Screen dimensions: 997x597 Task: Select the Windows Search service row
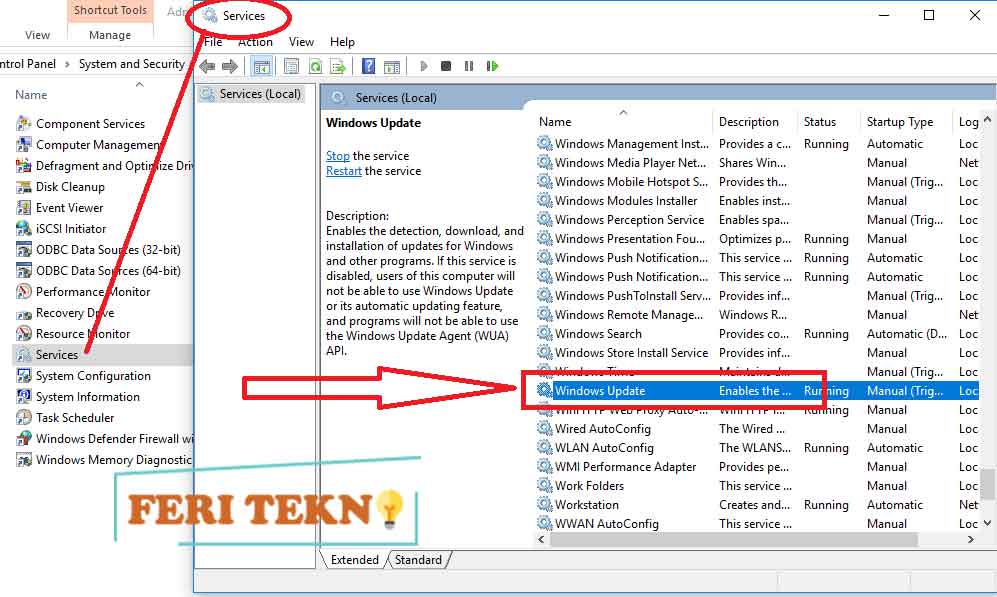point(757,334)
